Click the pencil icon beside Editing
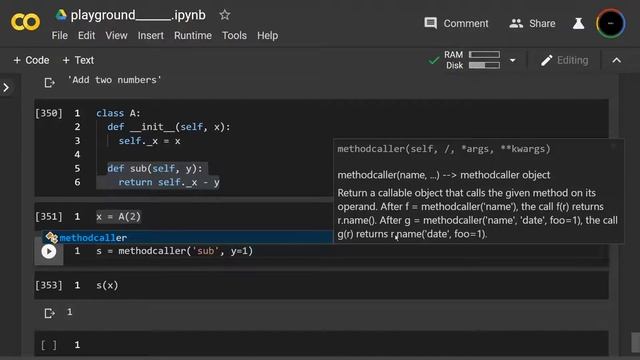 546,60
